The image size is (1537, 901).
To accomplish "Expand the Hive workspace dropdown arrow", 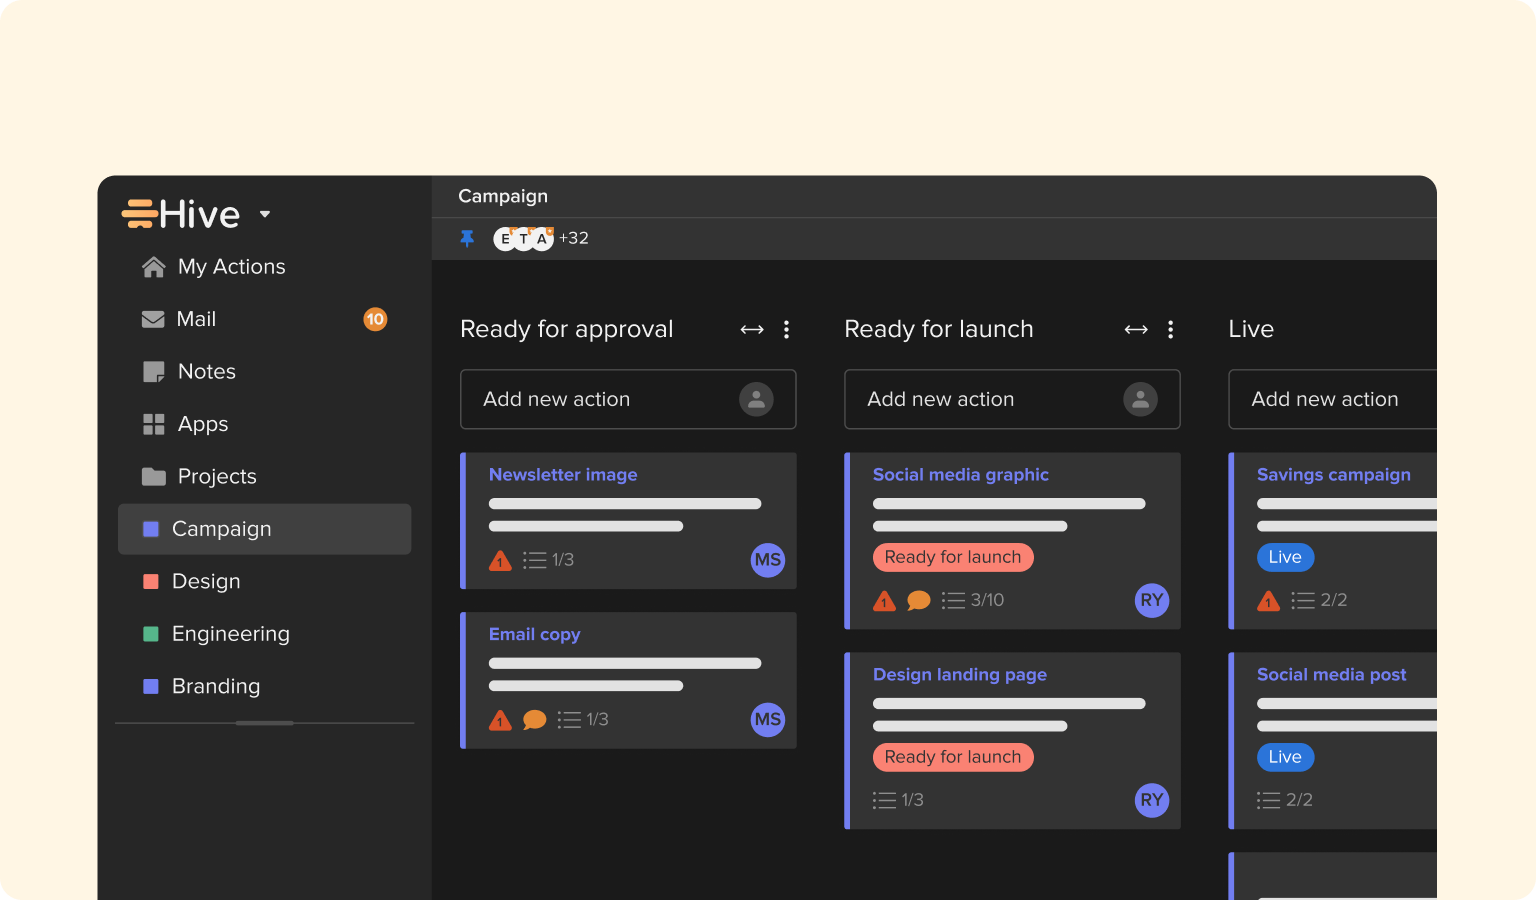I will [x=265, y=214].
